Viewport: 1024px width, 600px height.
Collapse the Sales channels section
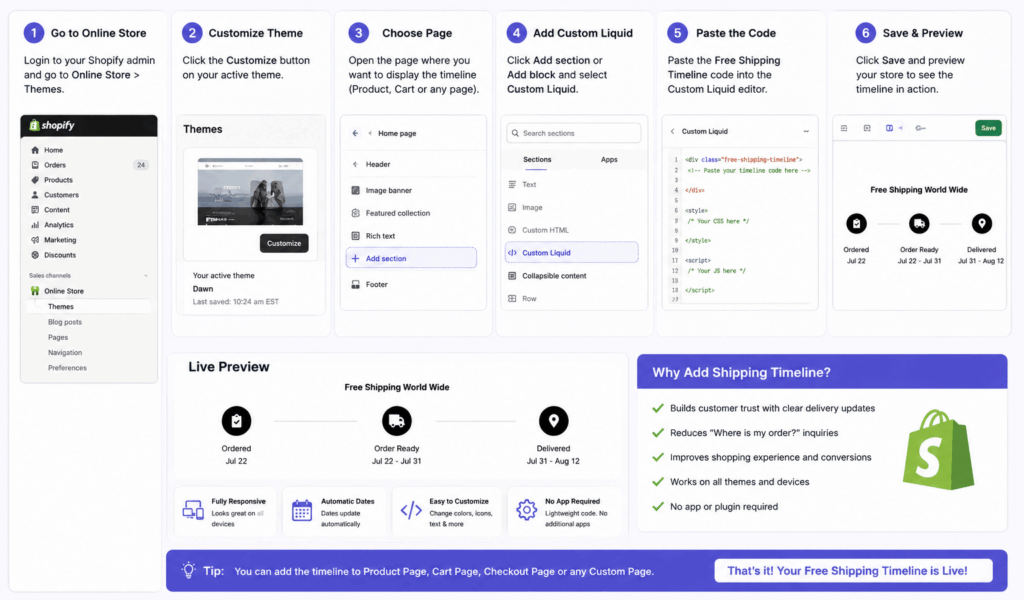coord(146,276)
